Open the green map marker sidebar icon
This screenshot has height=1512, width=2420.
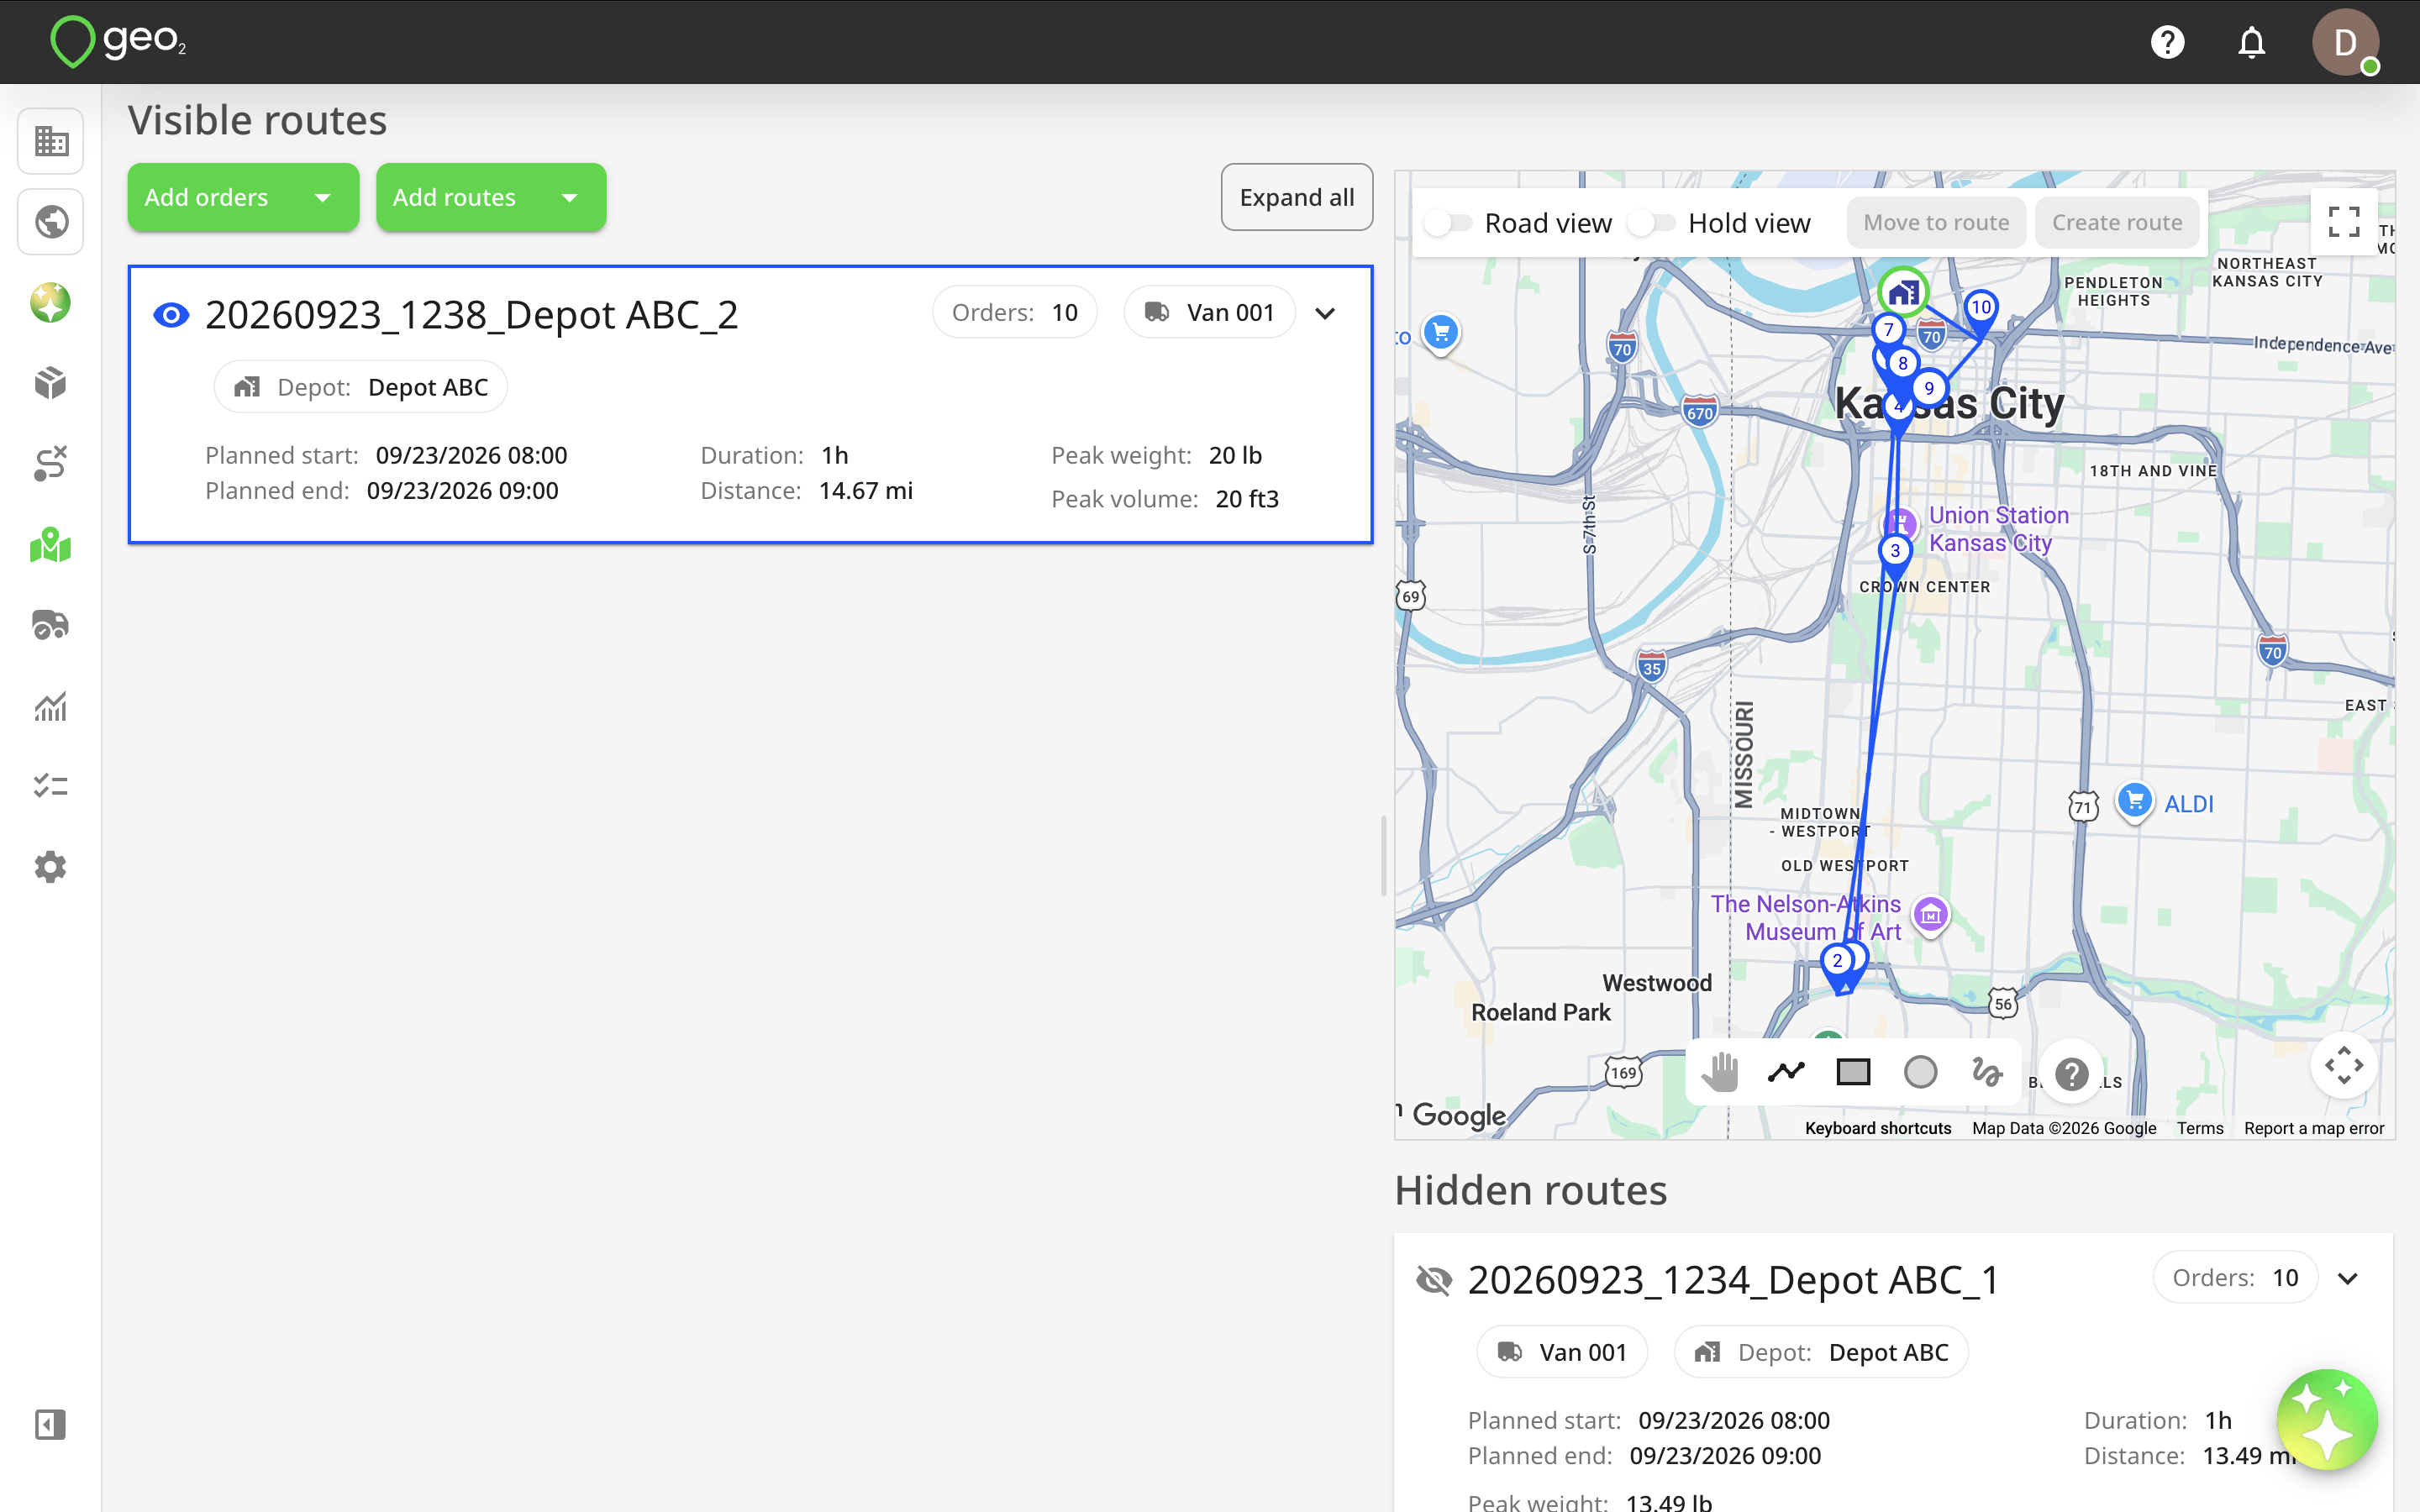[51, 545]
